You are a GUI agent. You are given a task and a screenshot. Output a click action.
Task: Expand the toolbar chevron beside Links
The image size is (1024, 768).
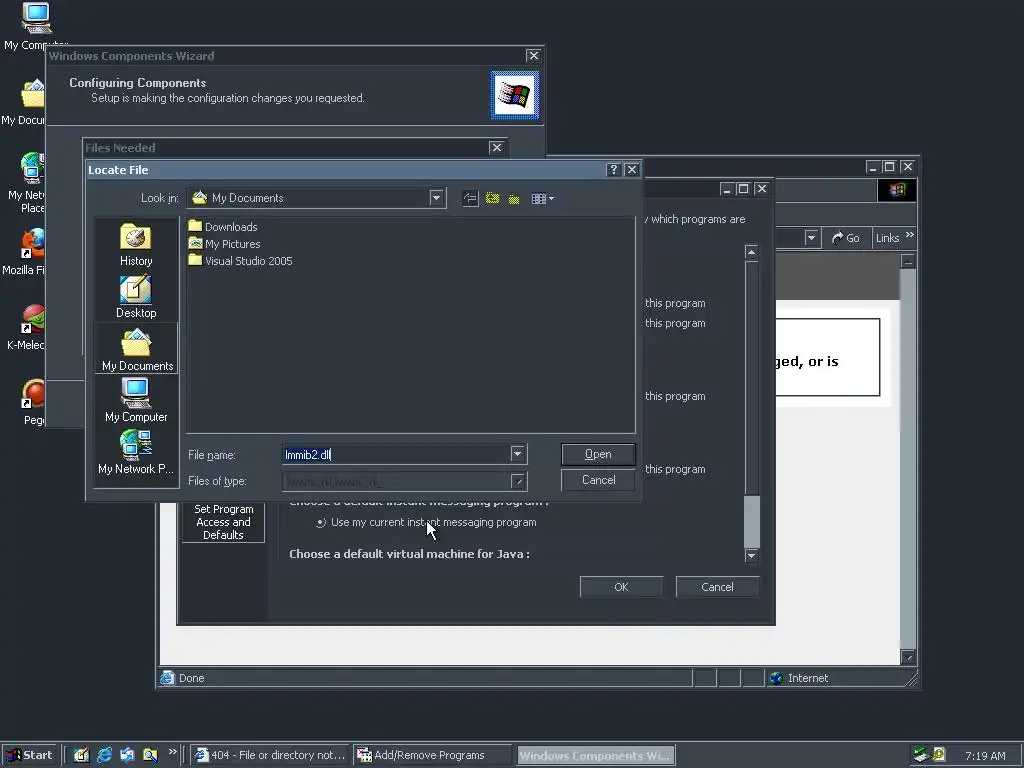(910, 235)
